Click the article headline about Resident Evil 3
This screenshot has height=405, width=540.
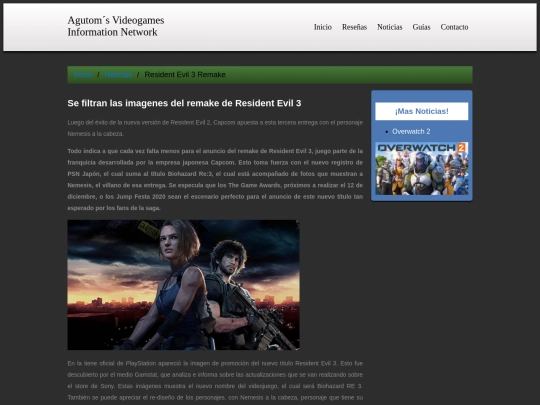(x=184, y=103)
